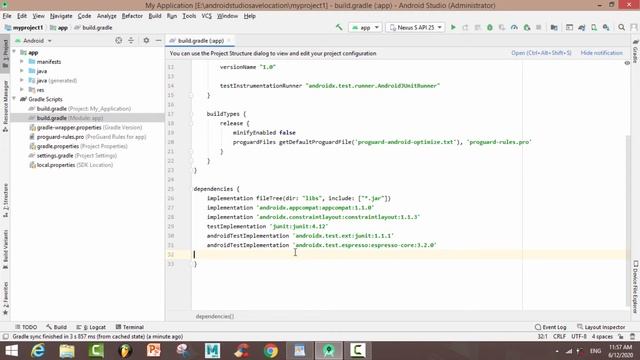
Task: Open the Navigate menu
Action: point(61,16)
